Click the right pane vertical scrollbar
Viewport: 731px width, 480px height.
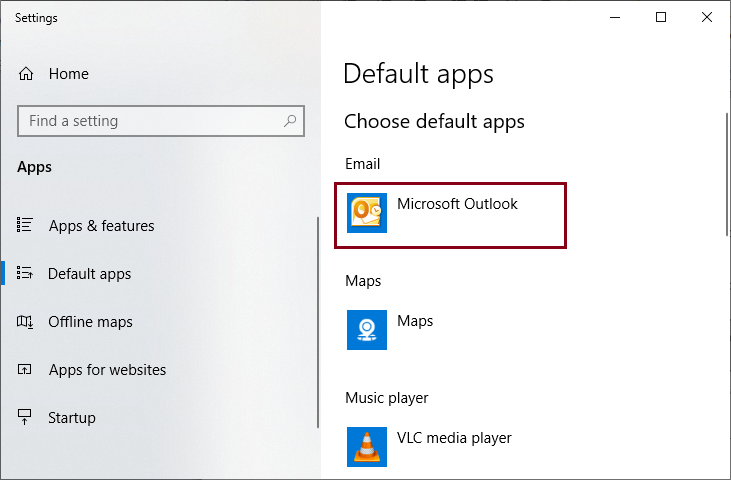click(727, 175)
